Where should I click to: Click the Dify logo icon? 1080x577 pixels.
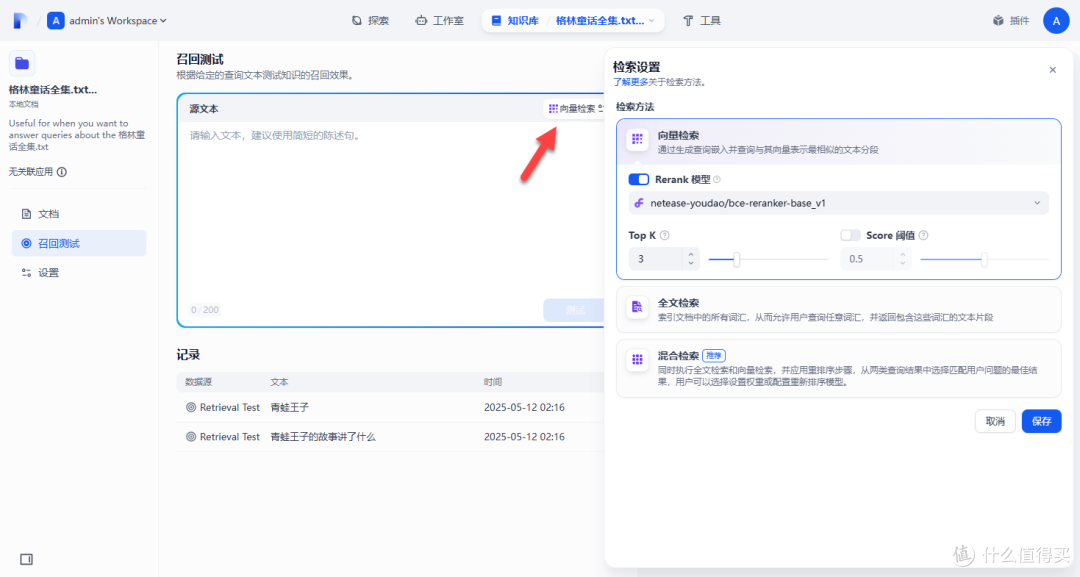tap(20, 21)
